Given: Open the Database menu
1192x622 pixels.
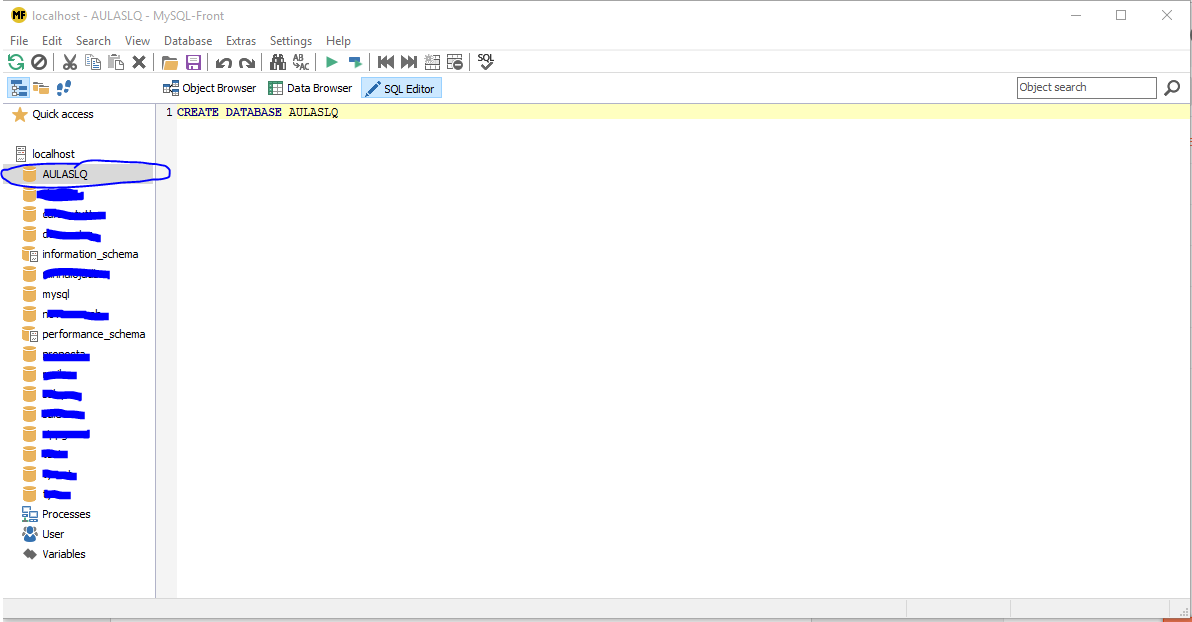Looking at the screenshot, I should pyautogui.click(x=188, y=41).
